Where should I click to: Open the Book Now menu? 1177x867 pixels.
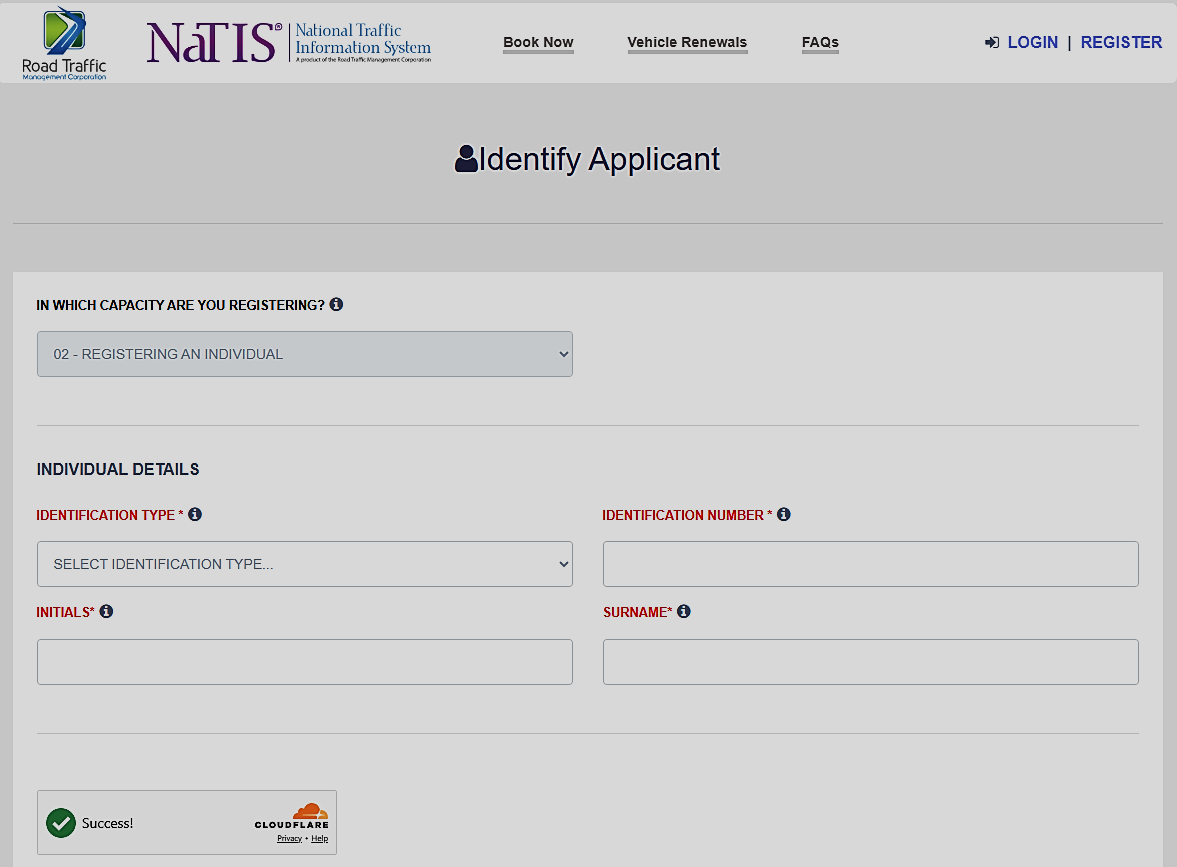tap(538, 43)
